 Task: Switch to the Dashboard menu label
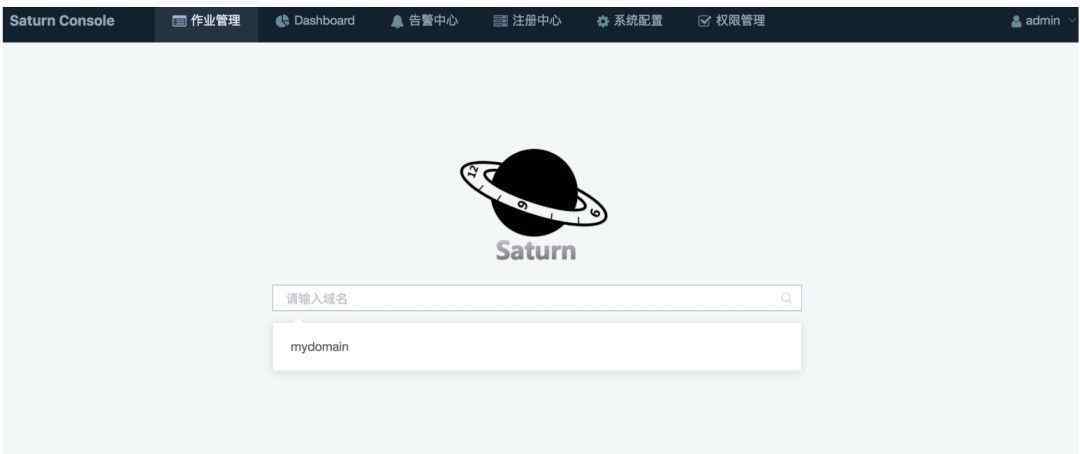(x=324, y=21)
